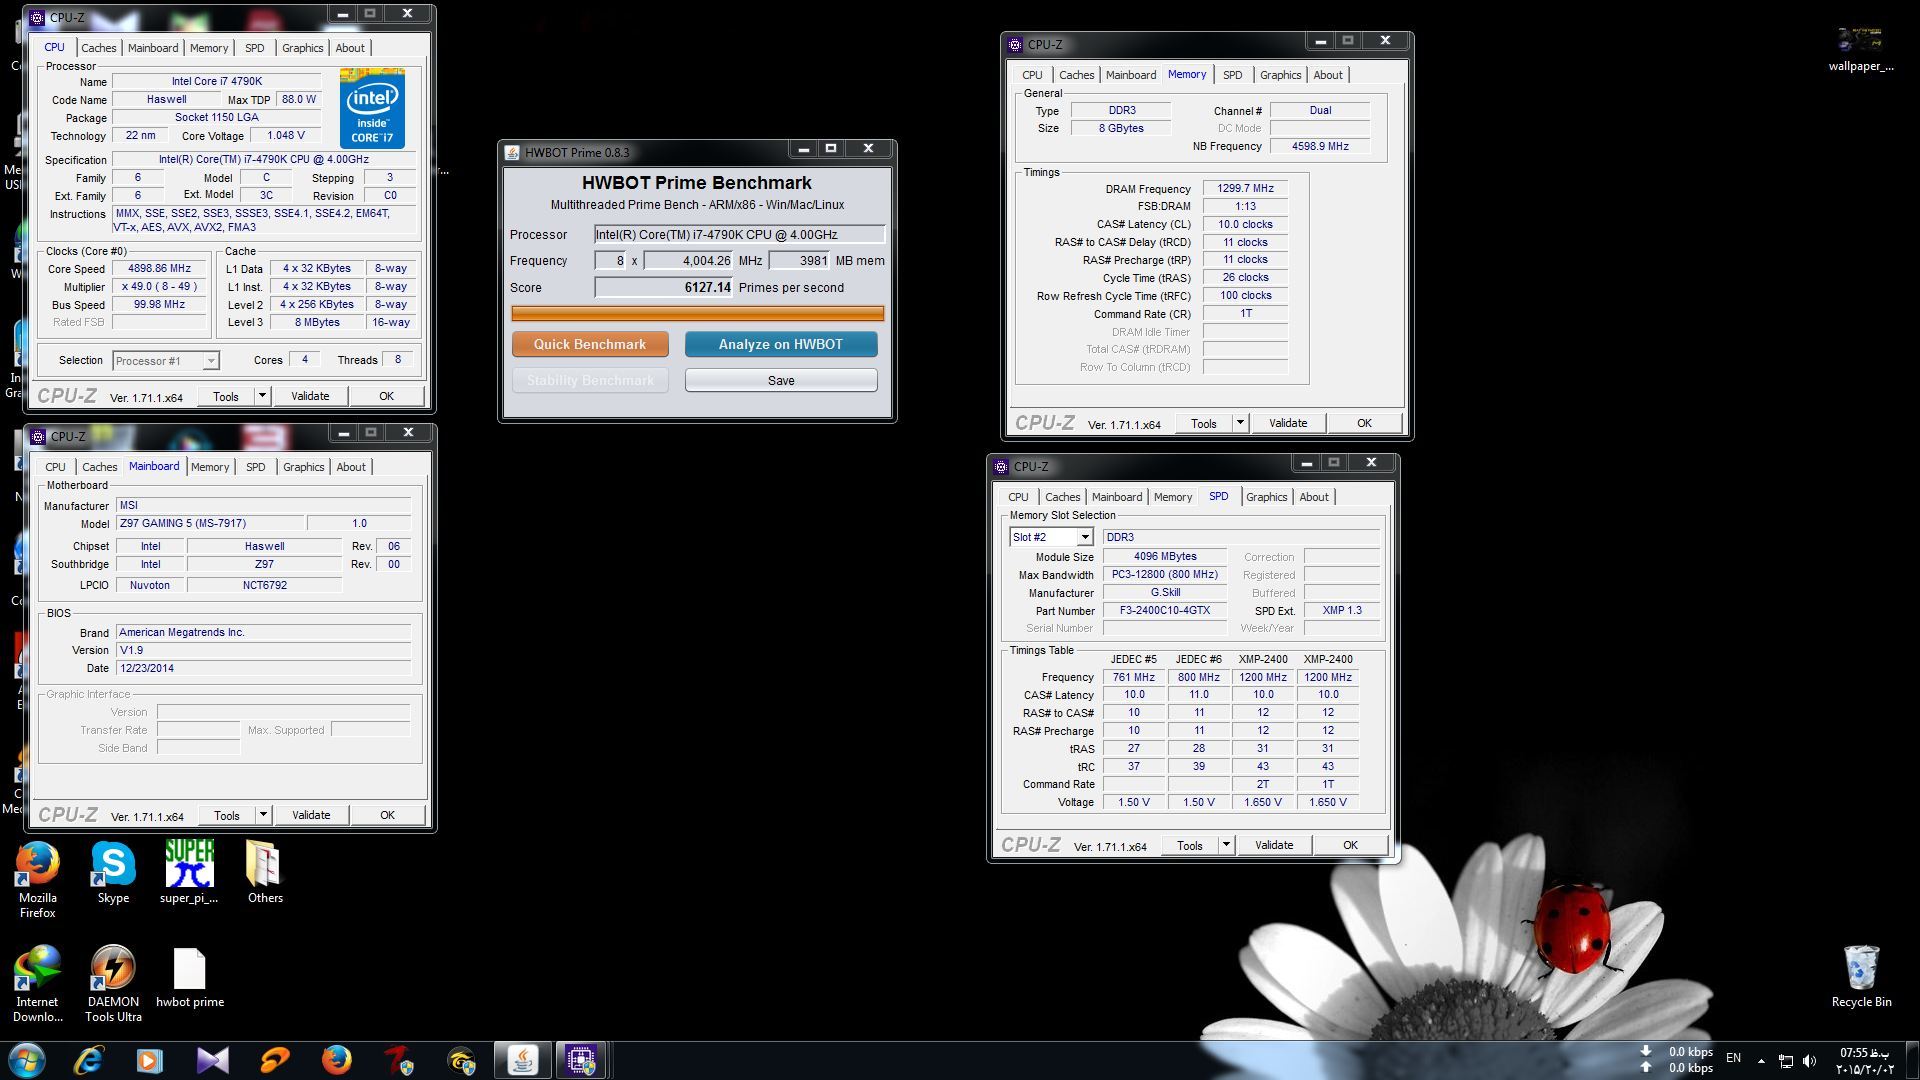Show hidden system tray icons

[x=1761, y=1060]
